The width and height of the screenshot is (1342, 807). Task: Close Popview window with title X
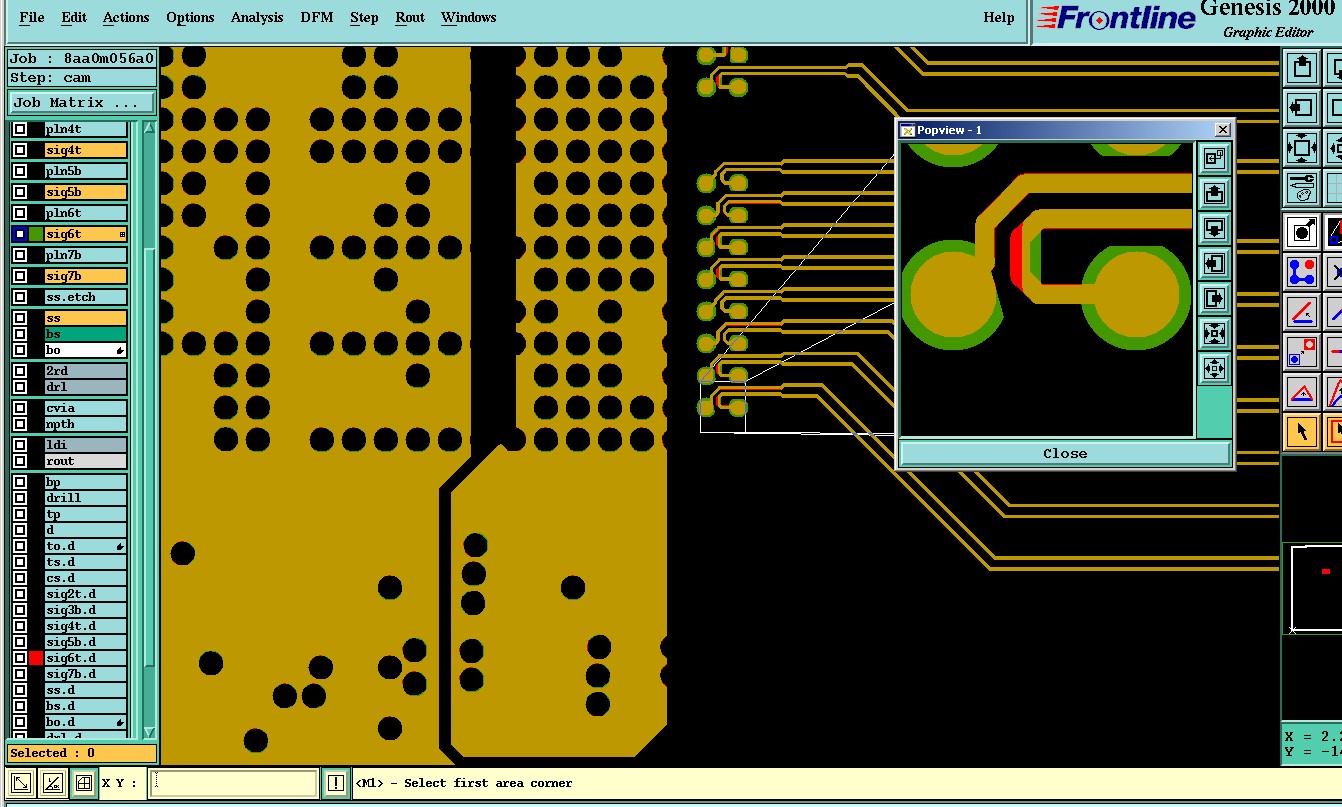coord(1222,130)
